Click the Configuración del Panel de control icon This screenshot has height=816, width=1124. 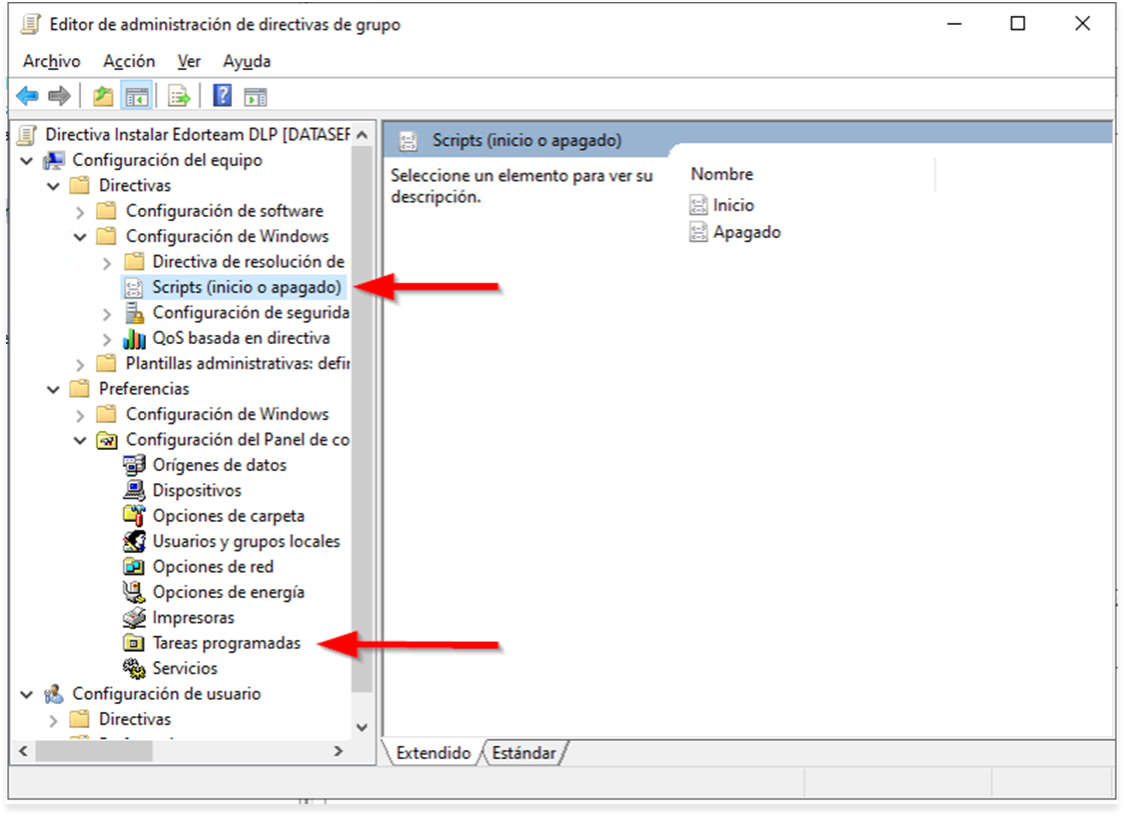click(x=107, y=440)
